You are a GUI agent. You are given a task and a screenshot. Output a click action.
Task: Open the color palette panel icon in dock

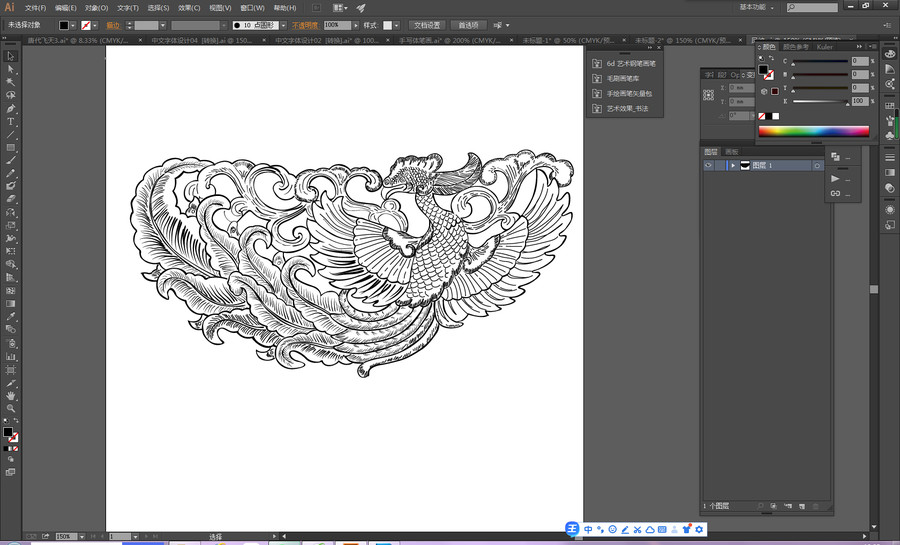(x=890, y=54)
